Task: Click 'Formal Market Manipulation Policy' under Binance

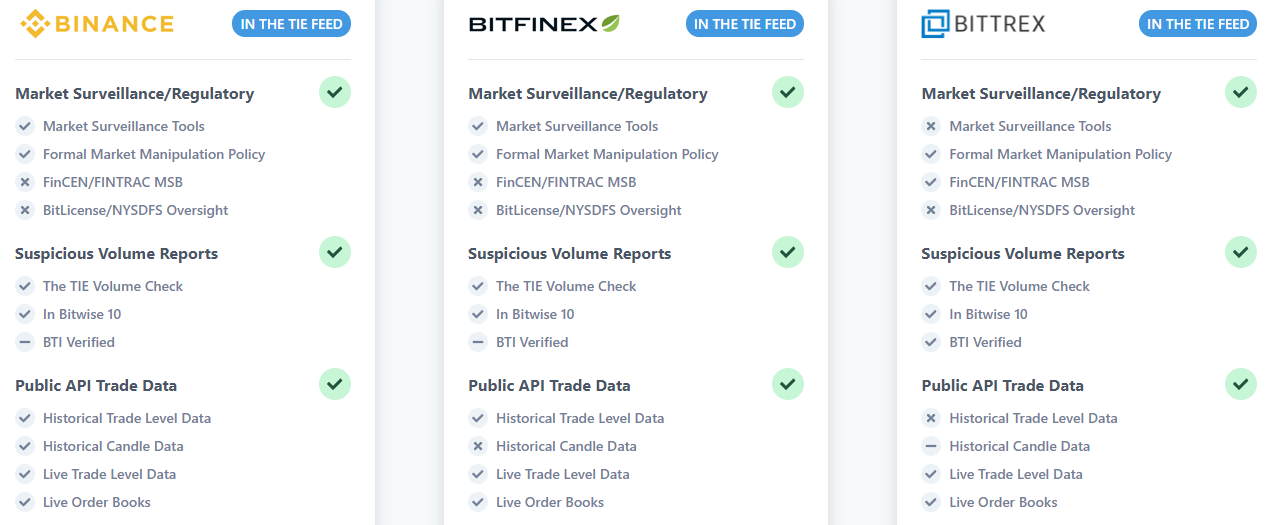Action: (154, 154)
